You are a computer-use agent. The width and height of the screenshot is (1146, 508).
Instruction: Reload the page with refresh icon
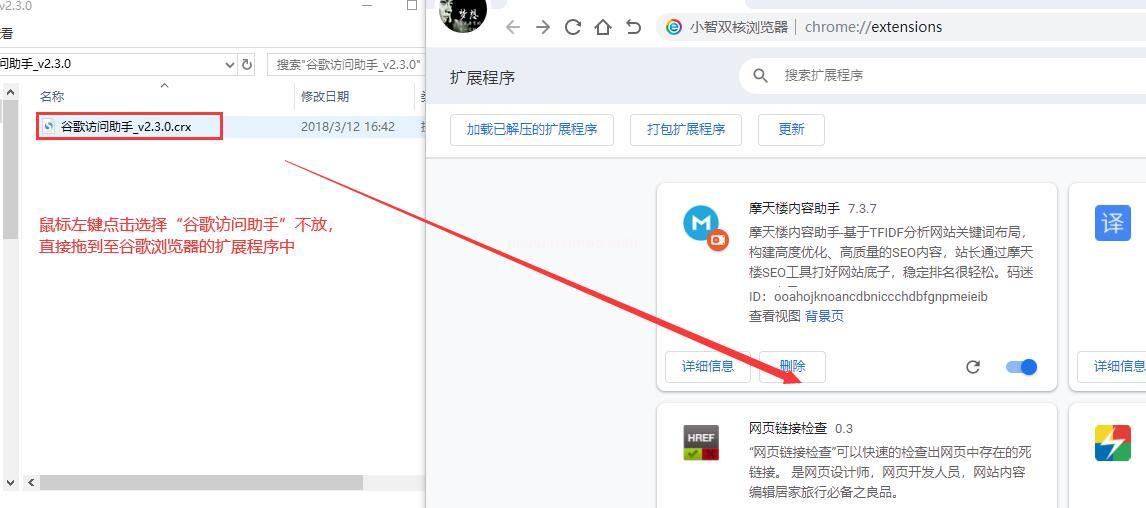coord(573,27)
